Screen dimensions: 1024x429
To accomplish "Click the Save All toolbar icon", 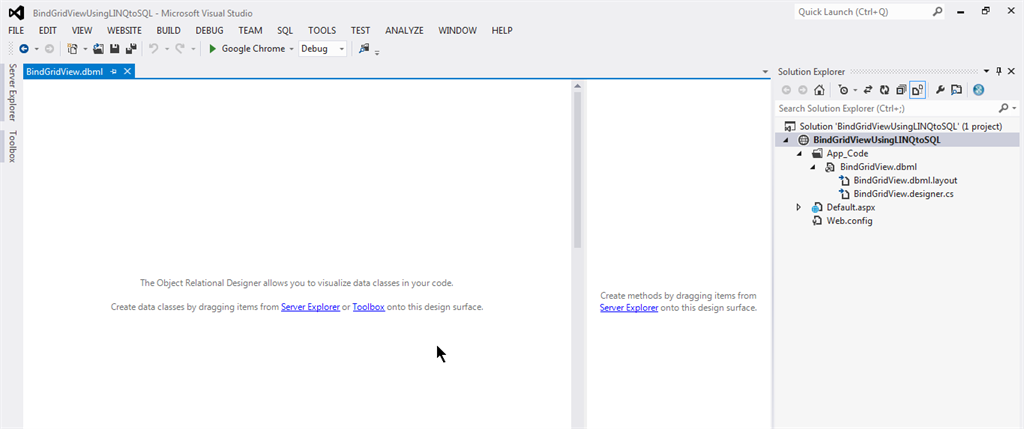I will point(131,48).
